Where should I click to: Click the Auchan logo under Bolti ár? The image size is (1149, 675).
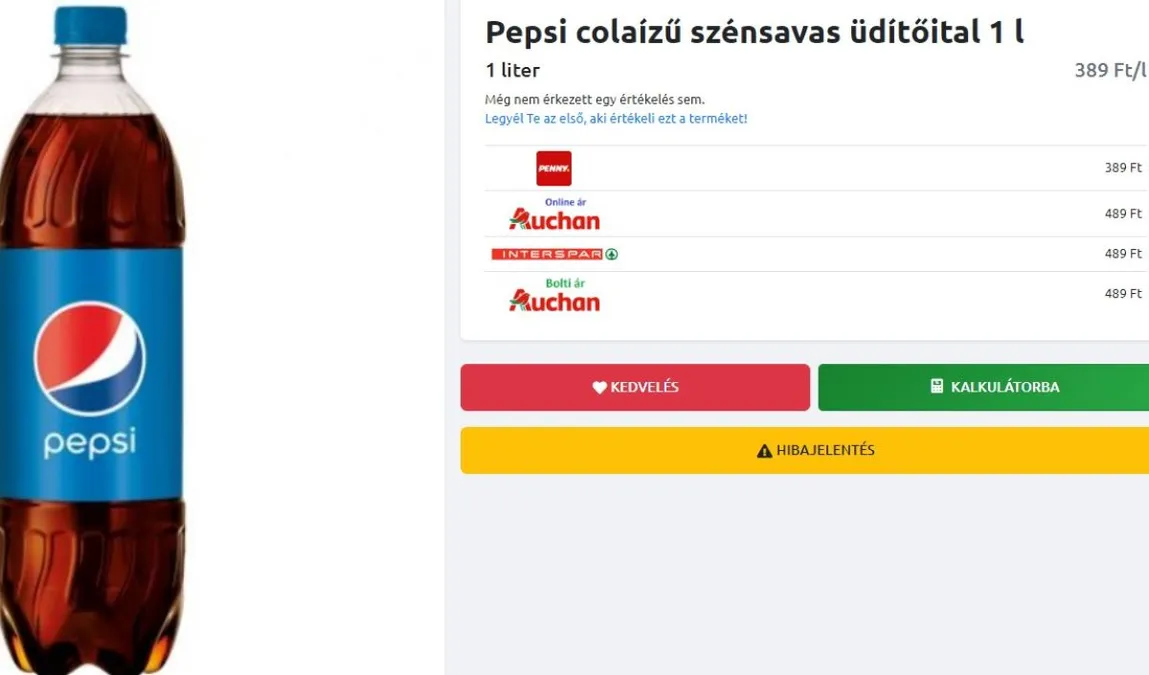coord(554,300)
